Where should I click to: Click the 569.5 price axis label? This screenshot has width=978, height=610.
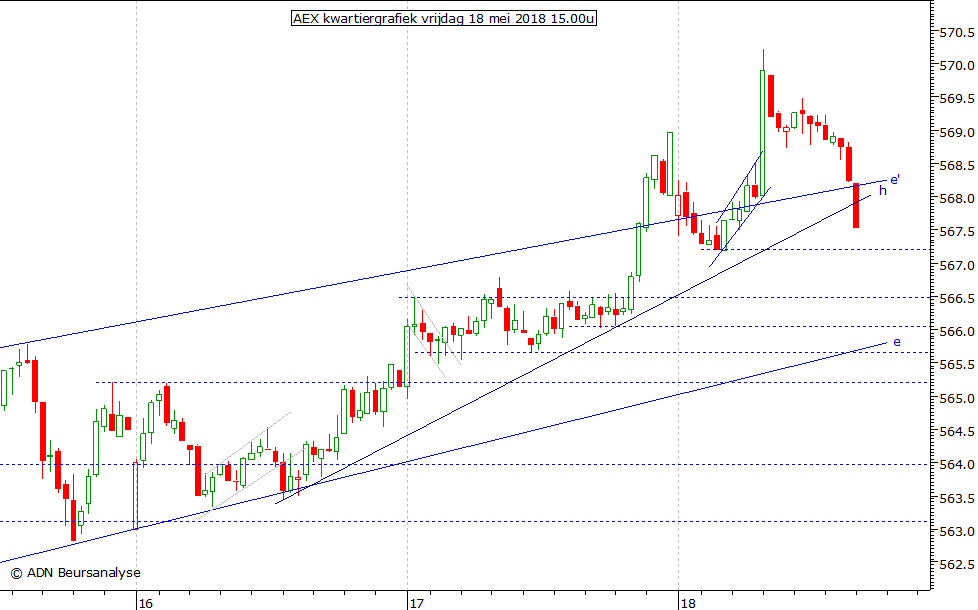(957, 99)
